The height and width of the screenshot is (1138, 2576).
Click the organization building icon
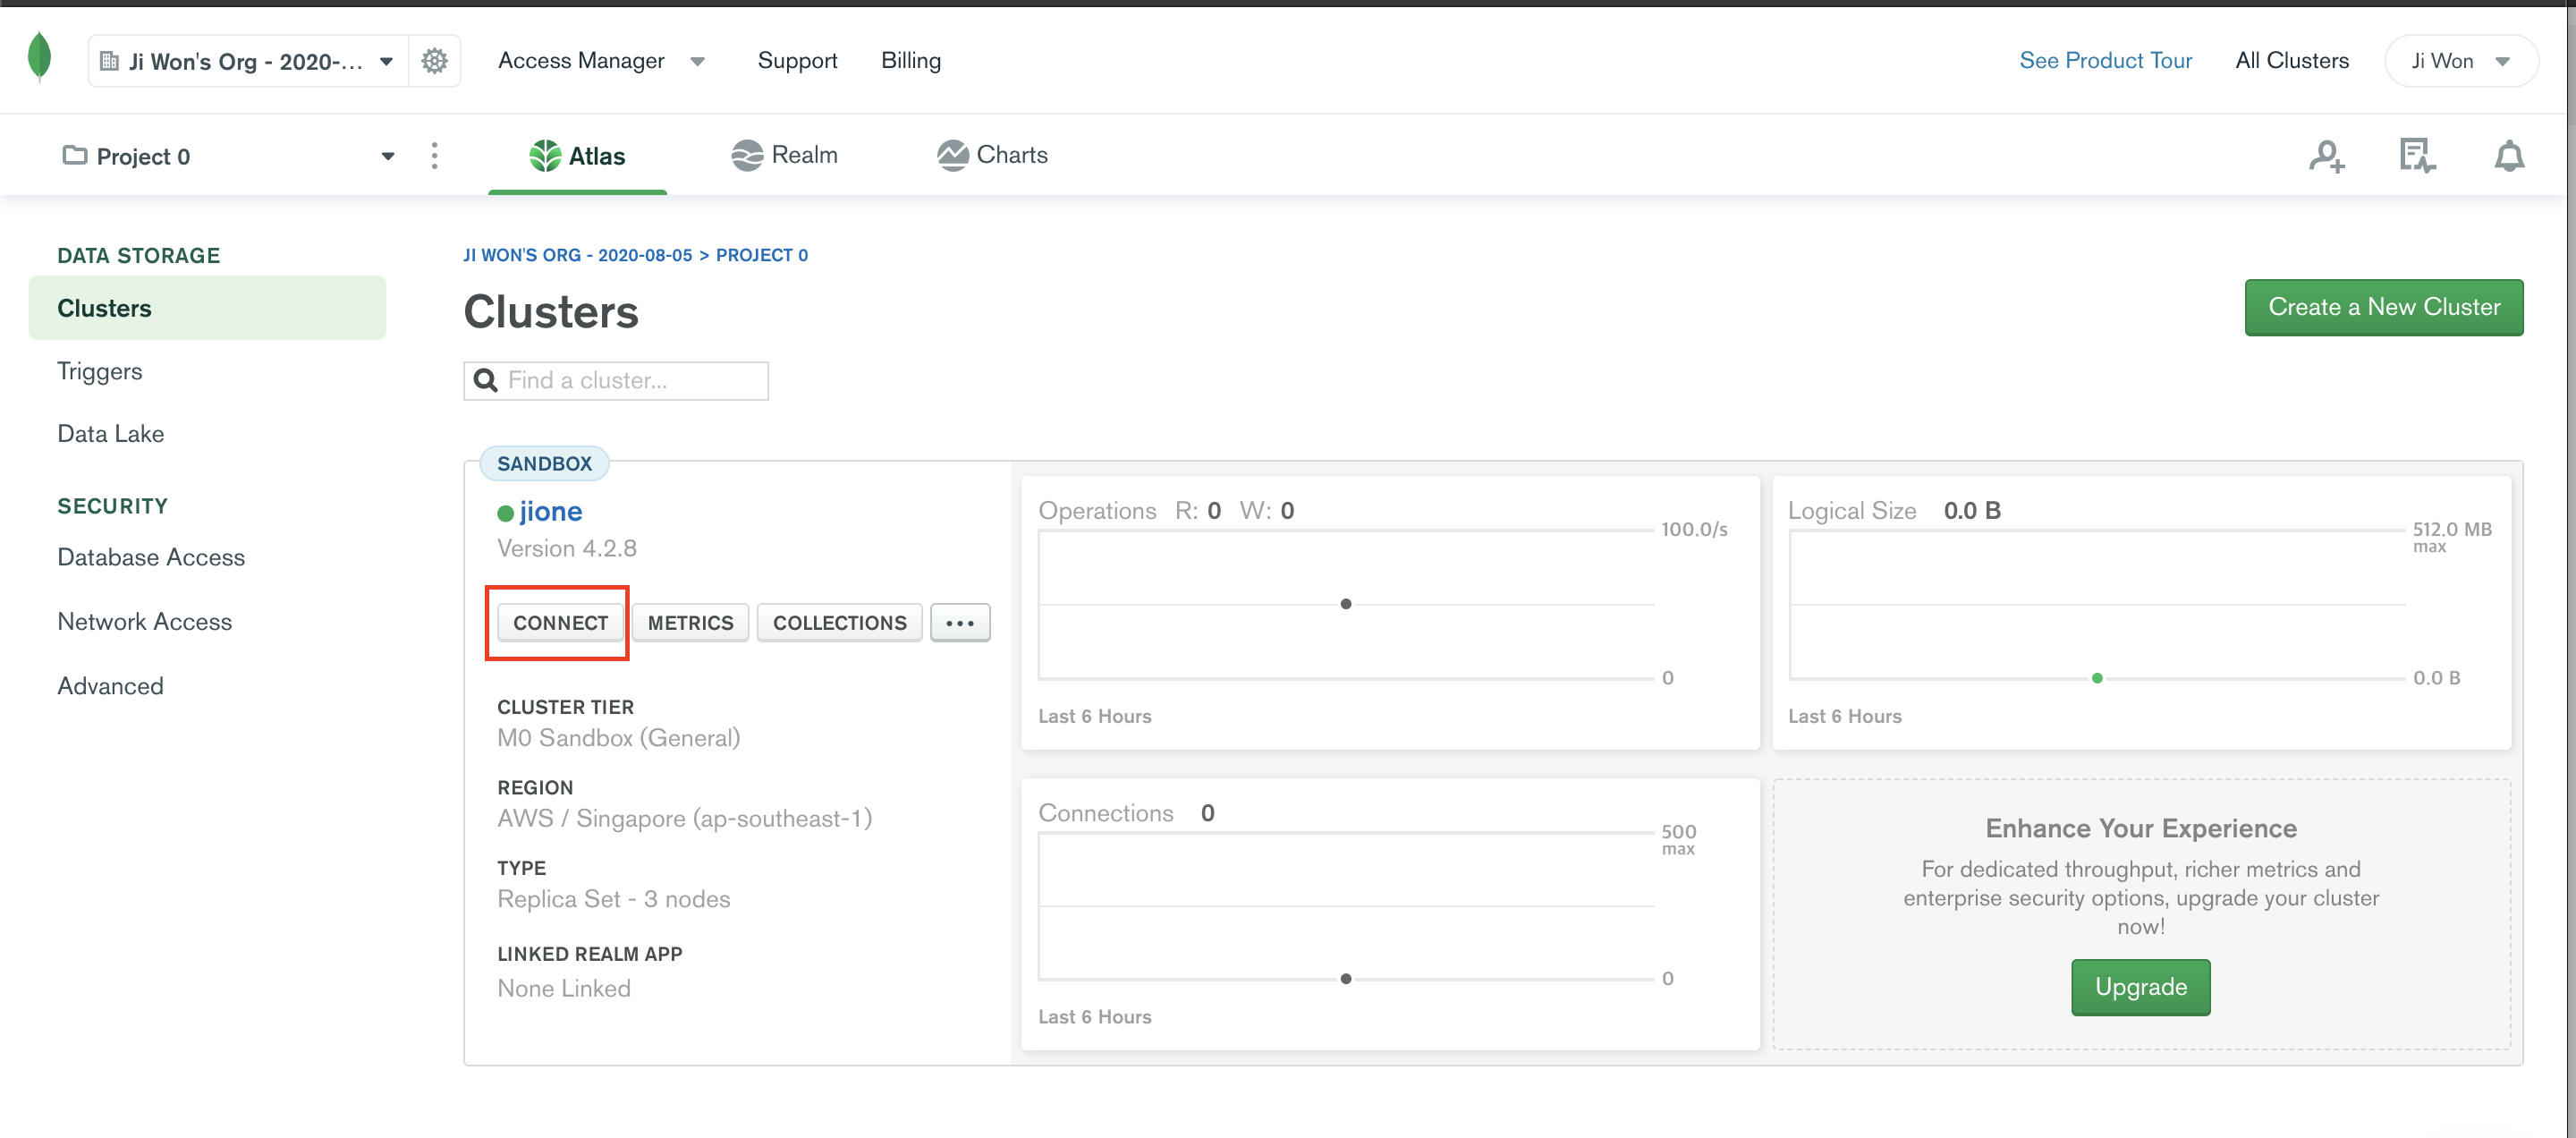coord(110,61)
